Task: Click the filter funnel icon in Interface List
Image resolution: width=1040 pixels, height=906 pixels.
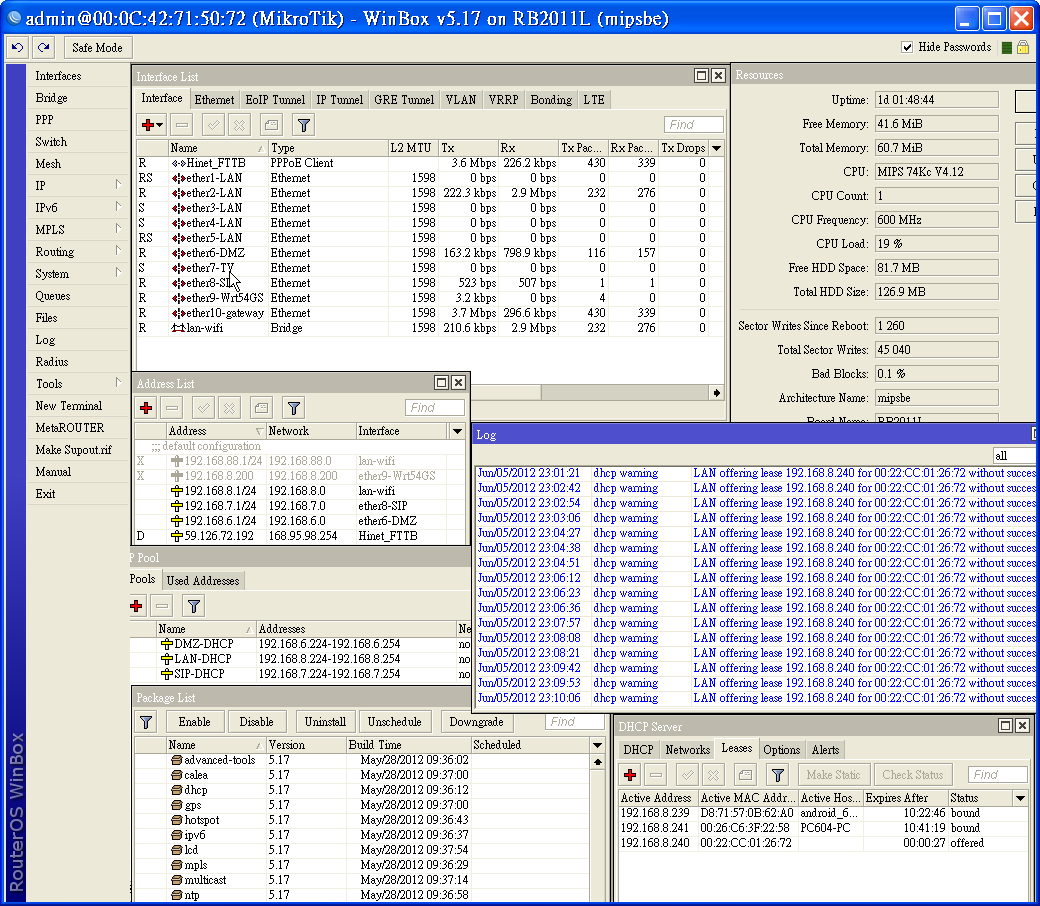Action: click(x=303, y=125)
